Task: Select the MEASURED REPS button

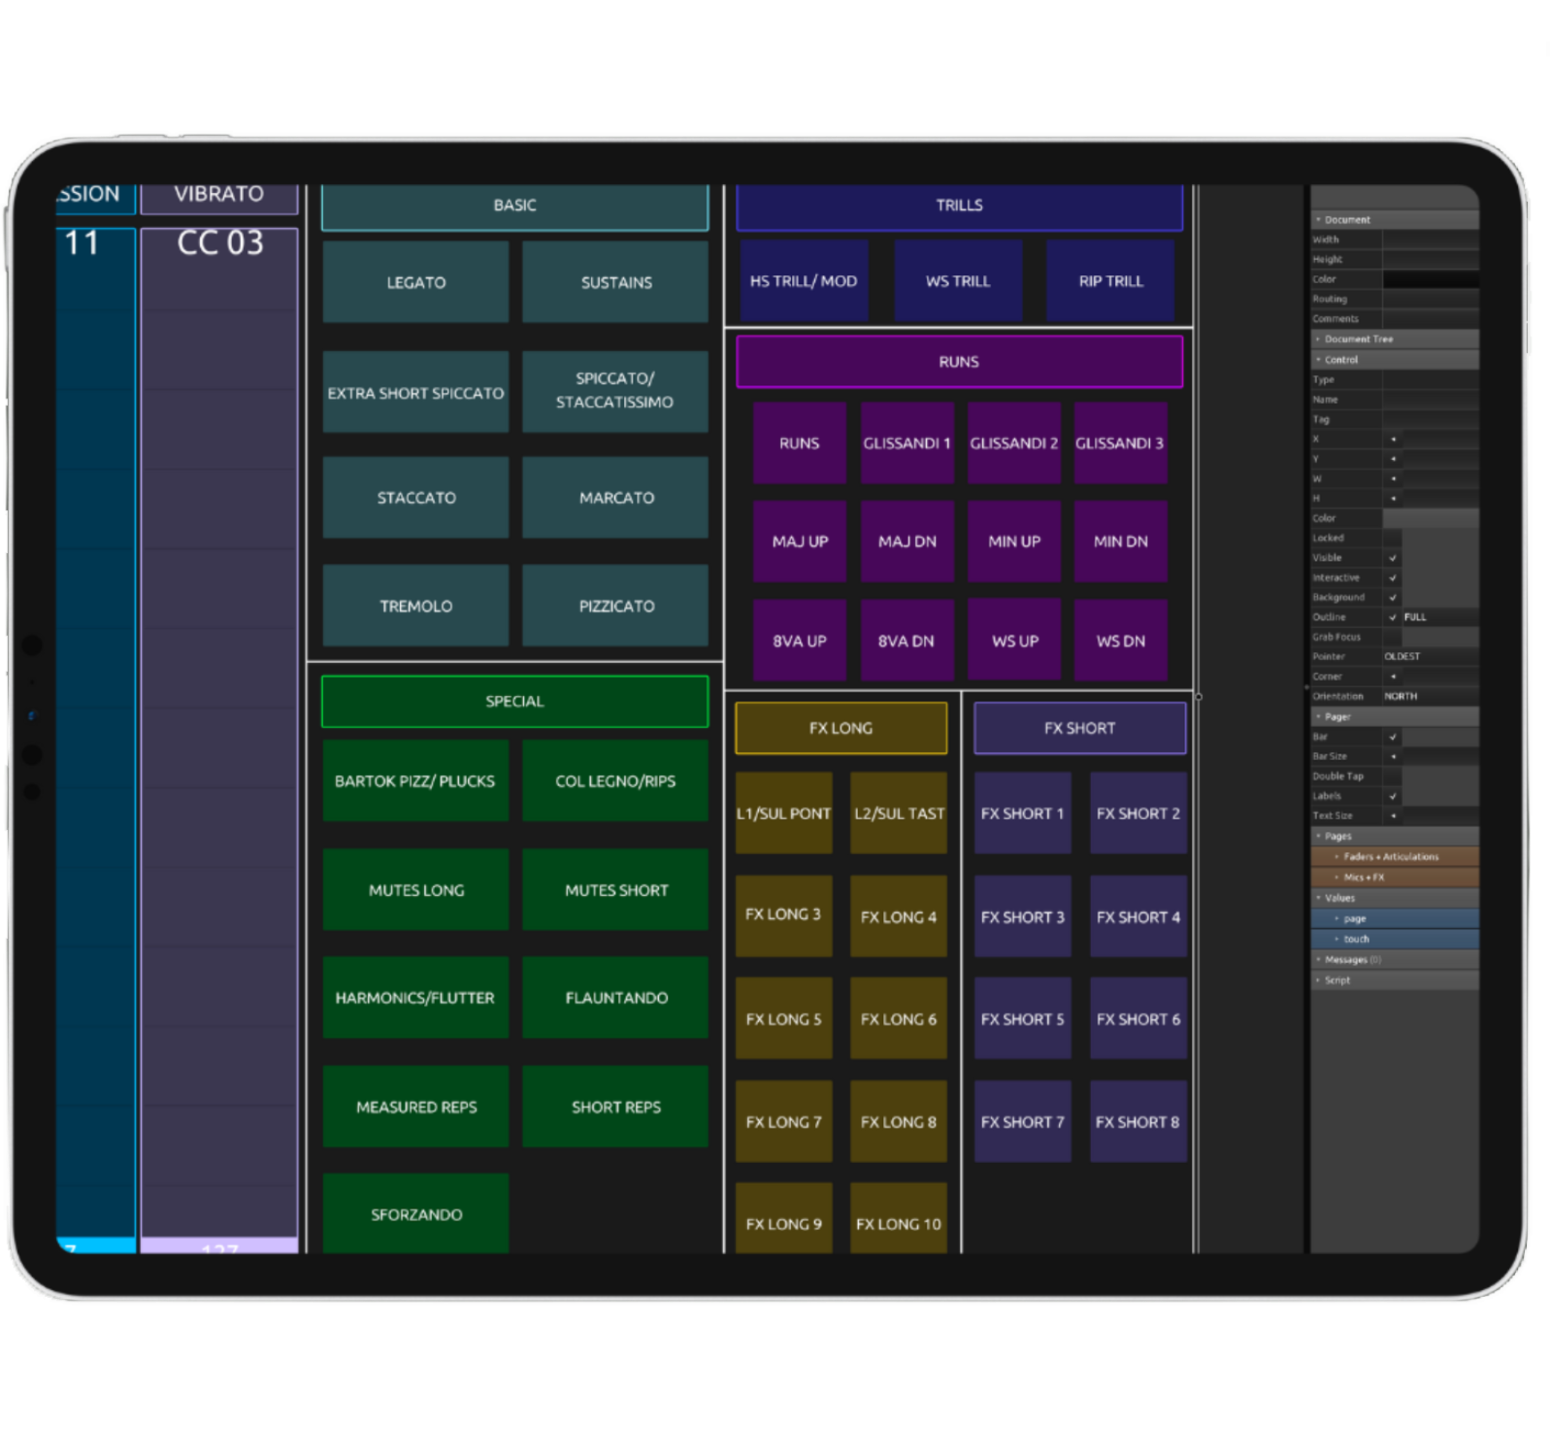Action: pos(416,1107)
